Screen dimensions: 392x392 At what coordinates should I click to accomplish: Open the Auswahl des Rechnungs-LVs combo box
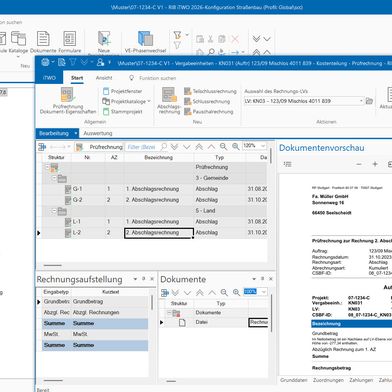(x=304, y=101)
